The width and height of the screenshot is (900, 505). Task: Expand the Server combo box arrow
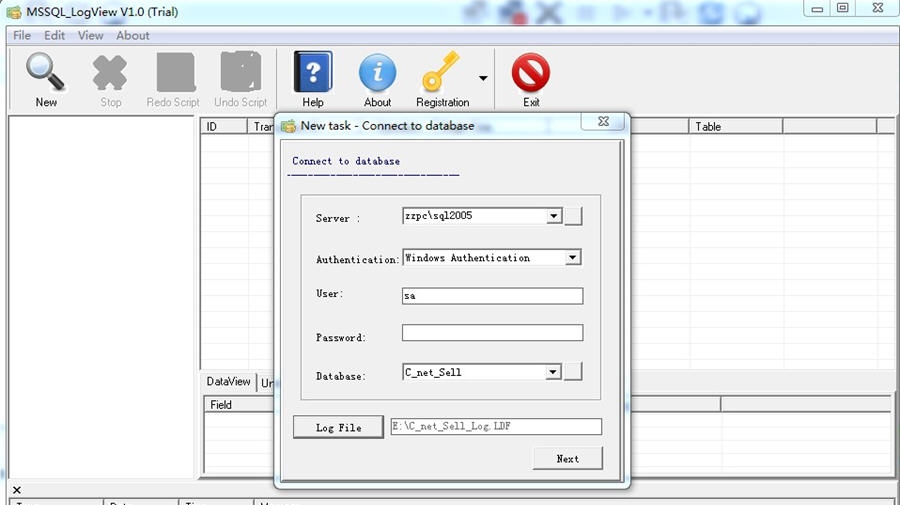coord(553,216)
